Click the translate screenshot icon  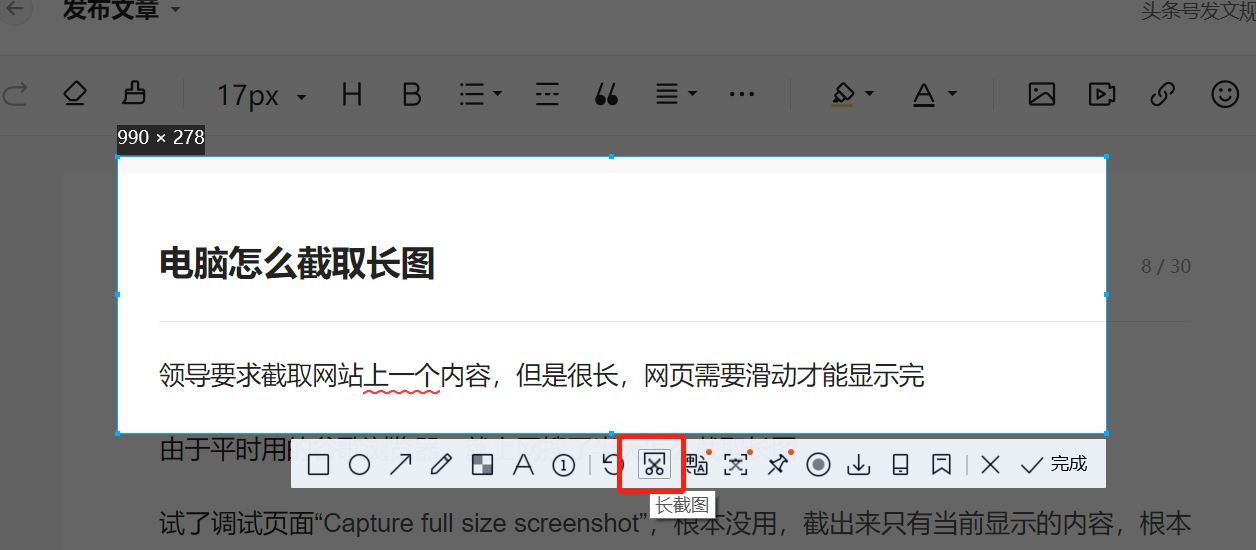(x=697, y=464)
